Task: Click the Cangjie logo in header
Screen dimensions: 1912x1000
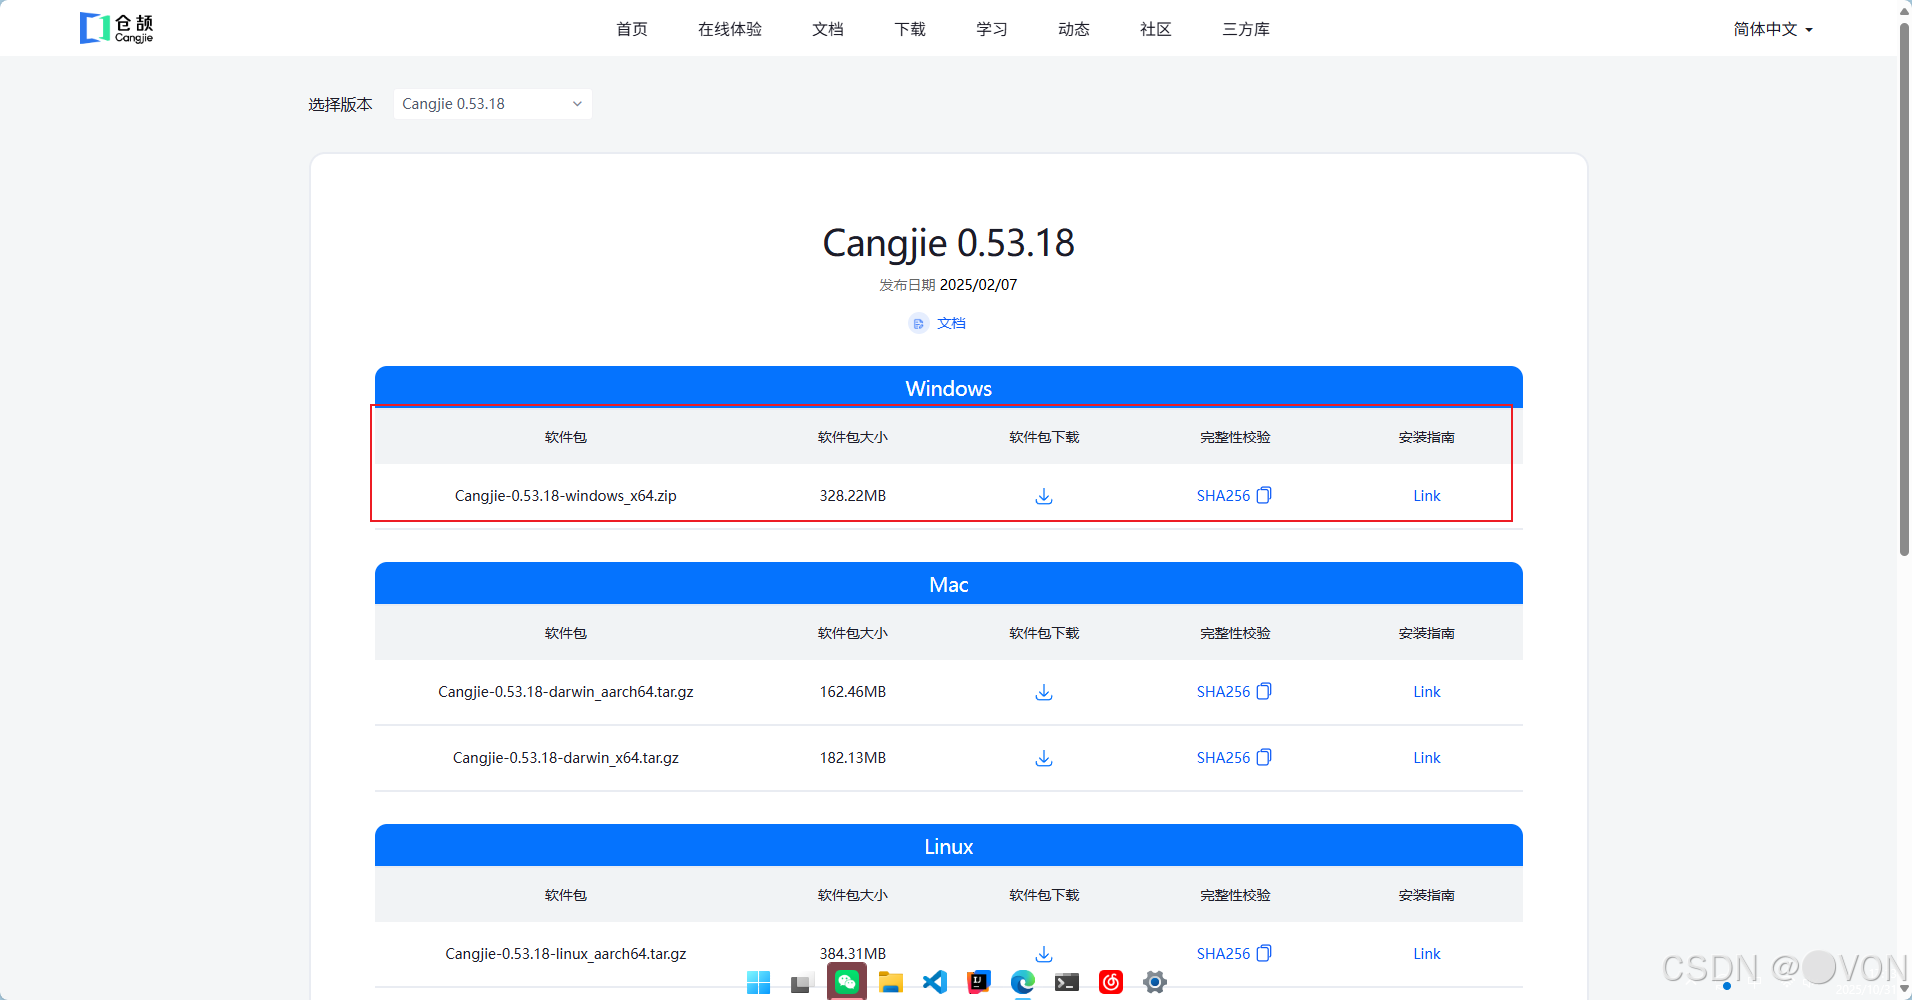Action: point(117,28)
